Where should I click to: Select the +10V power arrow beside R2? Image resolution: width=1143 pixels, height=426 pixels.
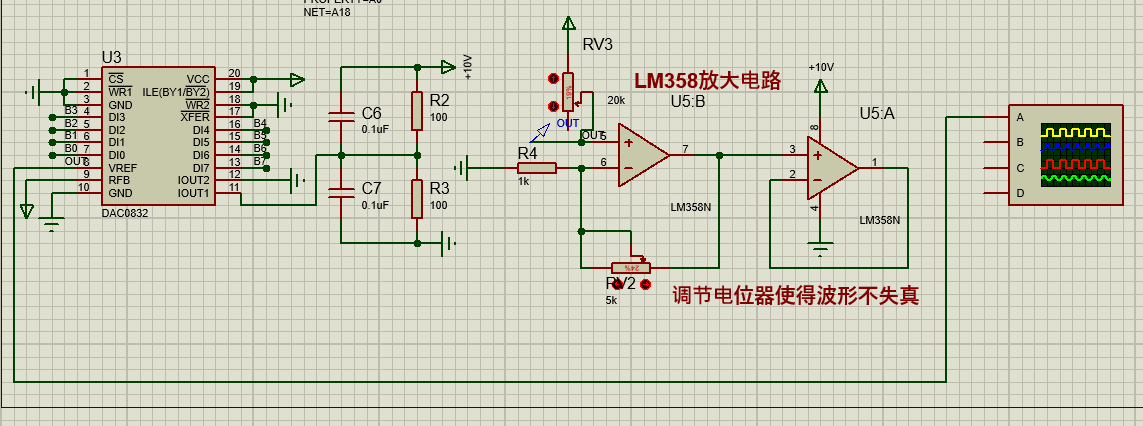coord(448,67)
